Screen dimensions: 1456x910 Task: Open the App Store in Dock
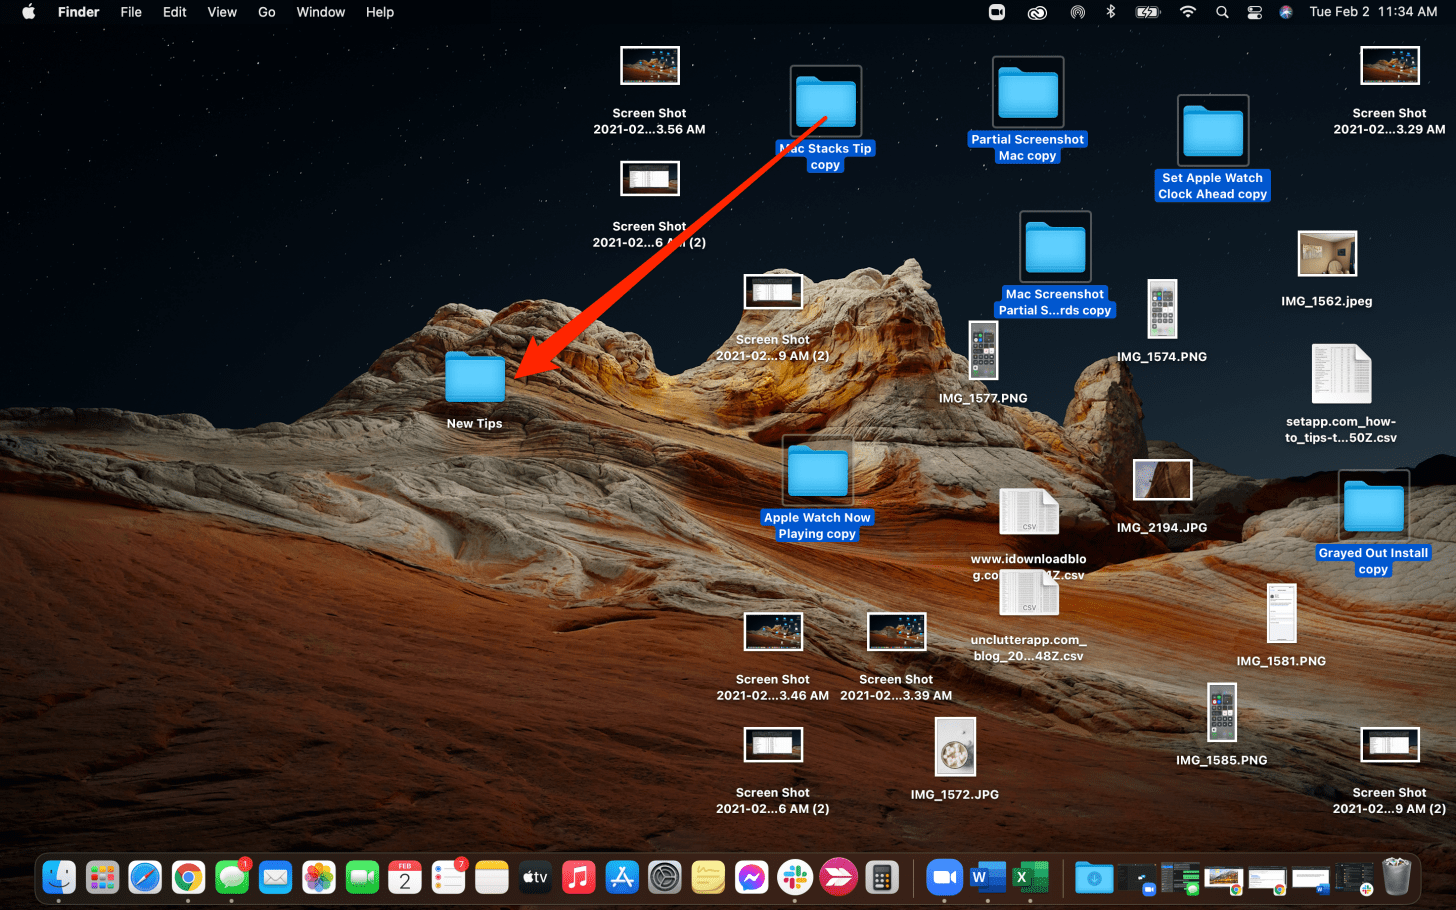point(622,878)
